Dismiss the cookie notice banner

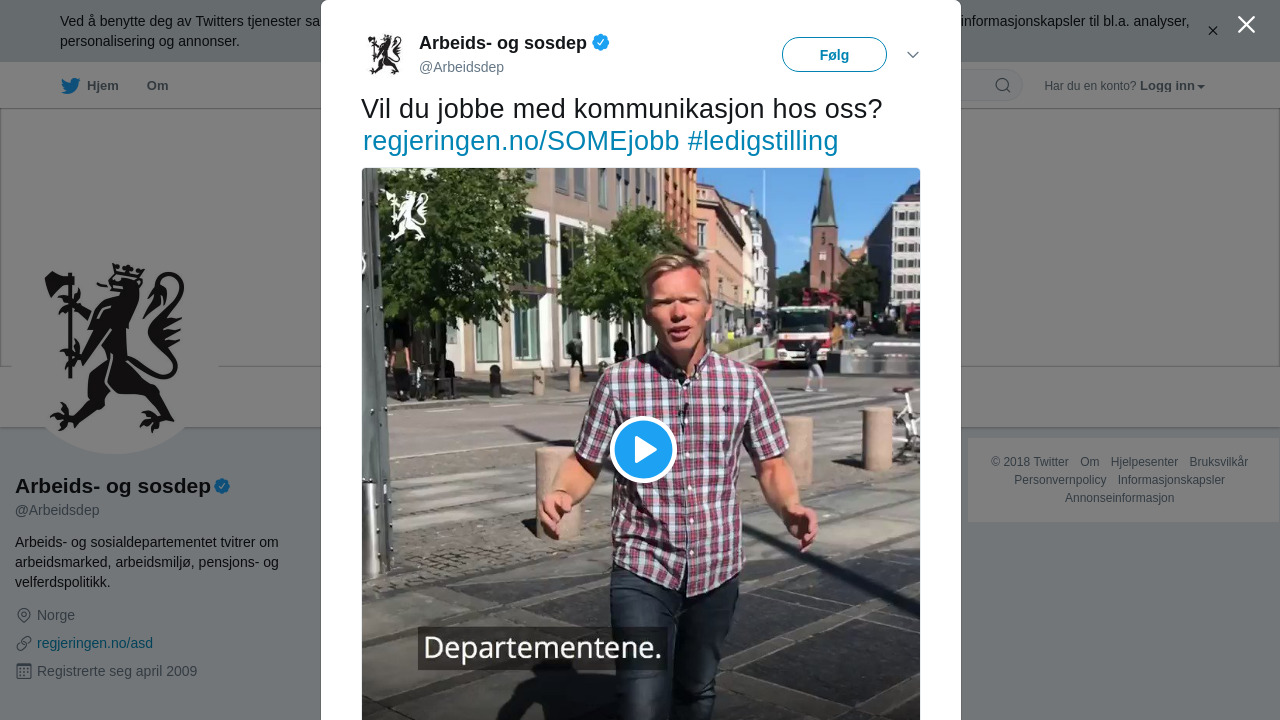pyautogui.click(x=1213, y=31)
